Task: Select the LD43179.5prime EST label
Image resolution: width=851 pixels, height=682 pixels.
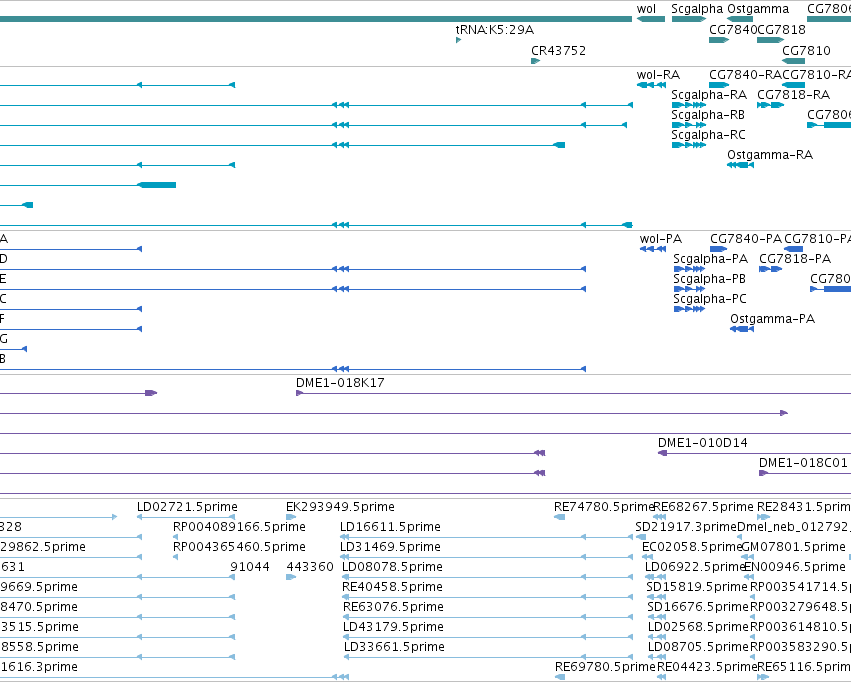Action: 393,628
